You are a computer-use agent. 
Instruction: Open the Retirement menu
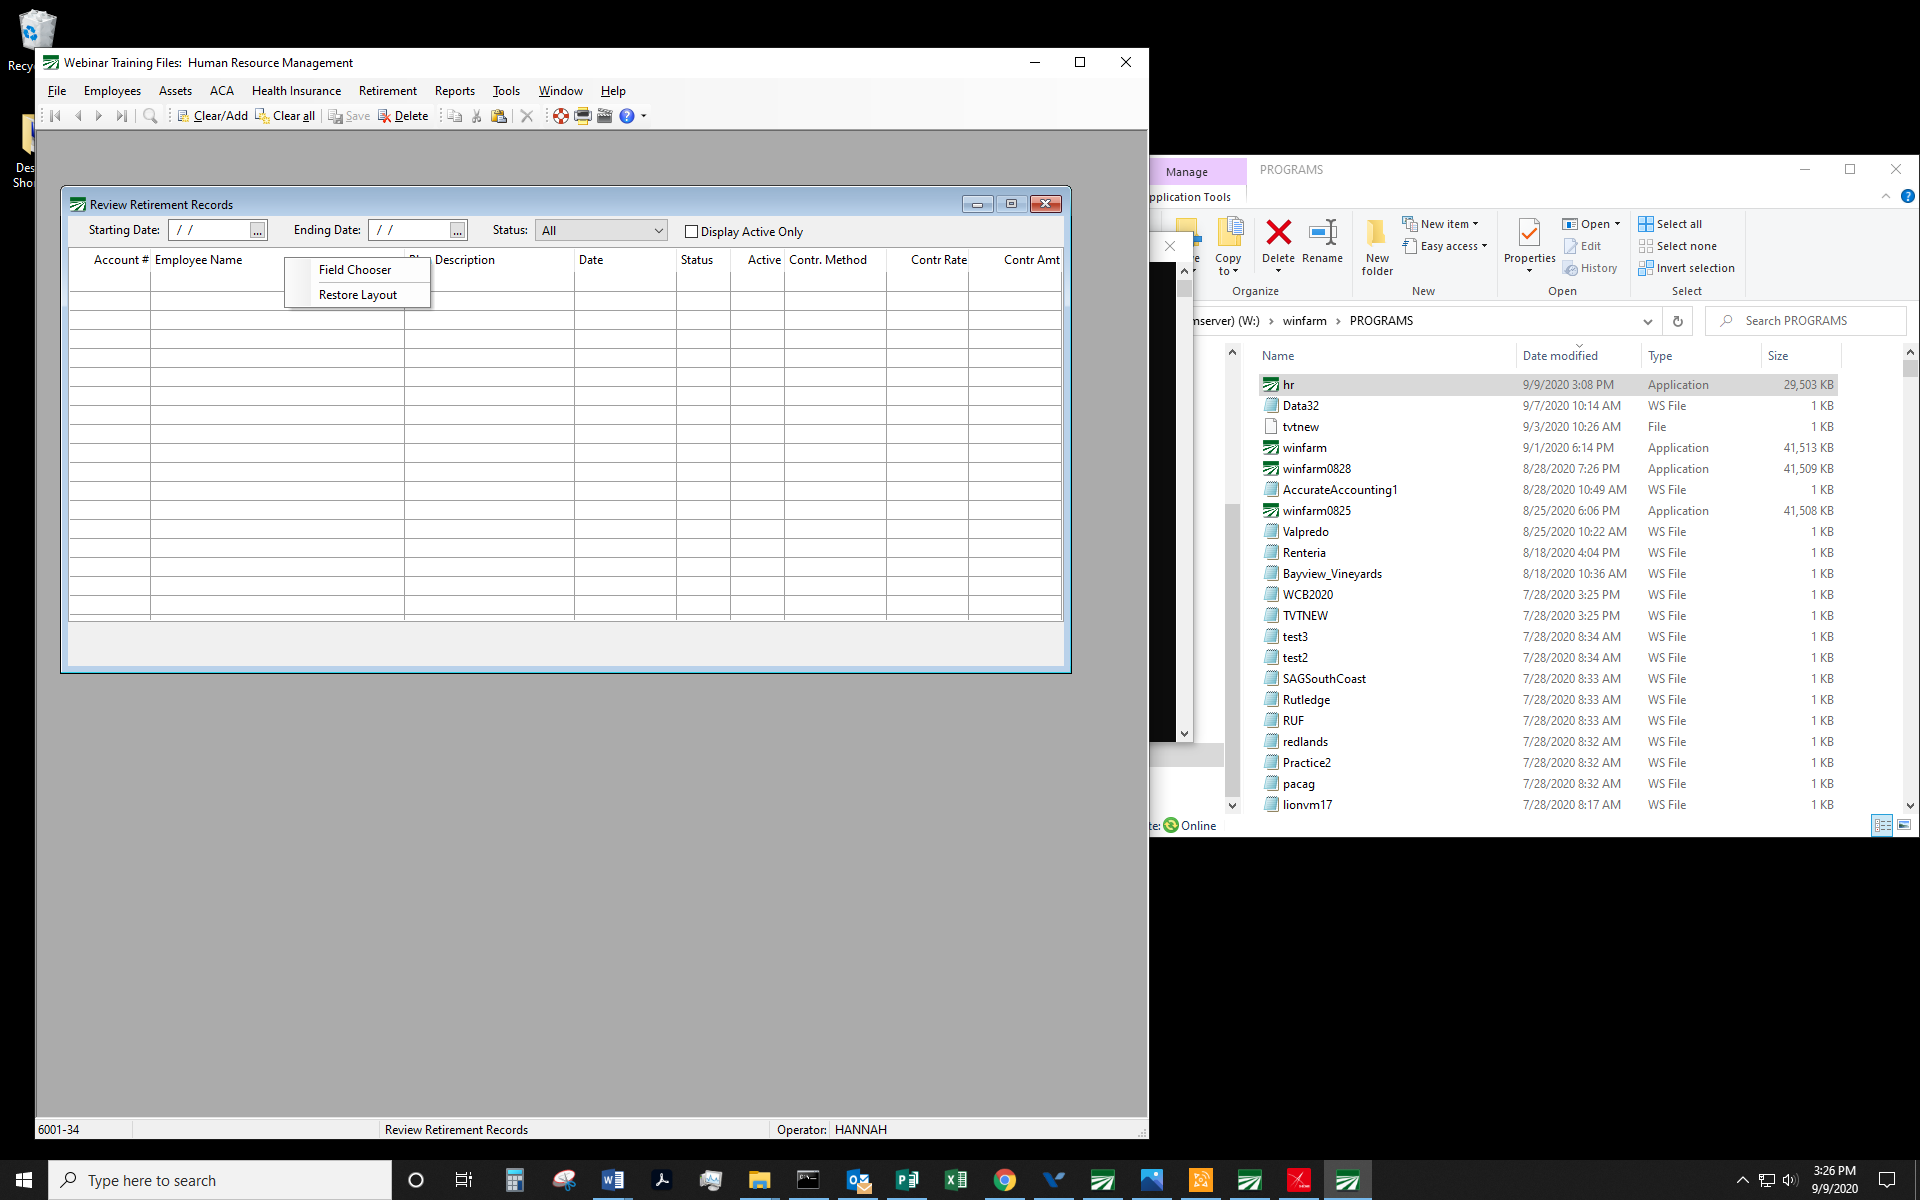tap(387, 91)
